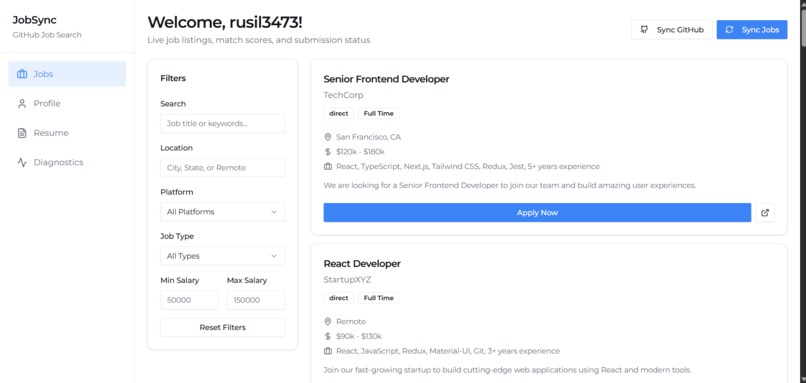Click the GitHub icon in Sync GitHub

[644, 30]
